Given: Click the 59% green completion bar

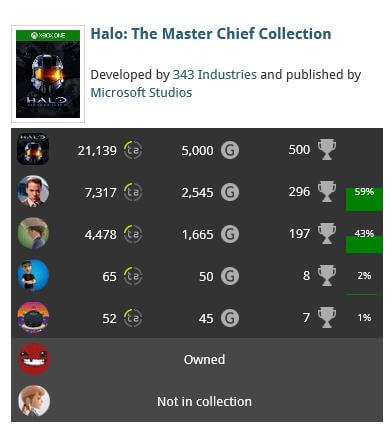Looking at the screenshot, I should tap(364, 199).
